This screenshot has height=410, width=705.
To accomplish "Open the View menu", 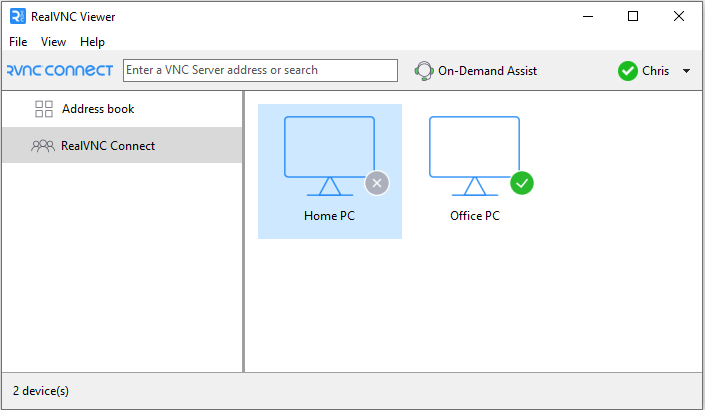I will click(53, 42).
